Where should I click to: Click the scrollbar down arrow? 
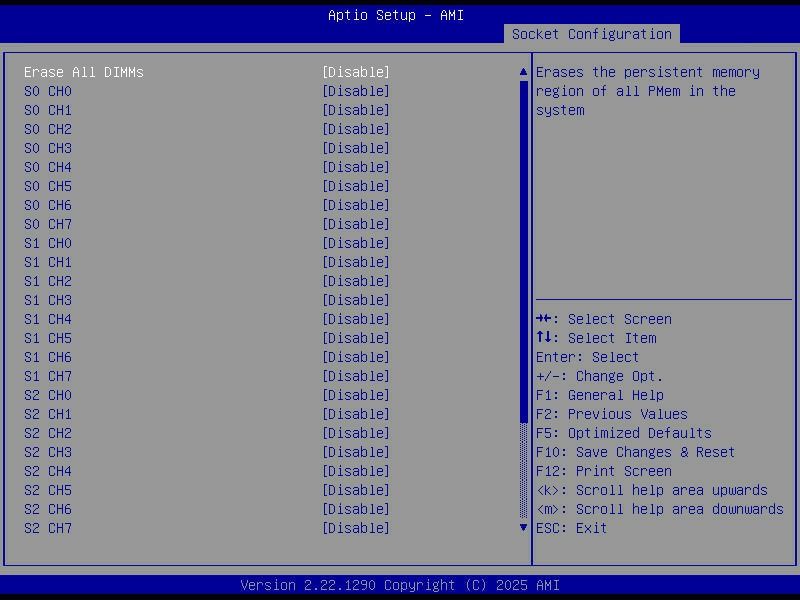point(523,528)
